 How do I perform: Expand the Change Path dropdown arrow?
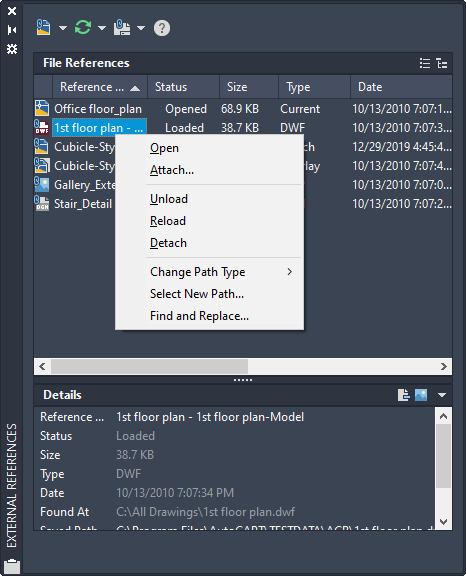point(141,28)
